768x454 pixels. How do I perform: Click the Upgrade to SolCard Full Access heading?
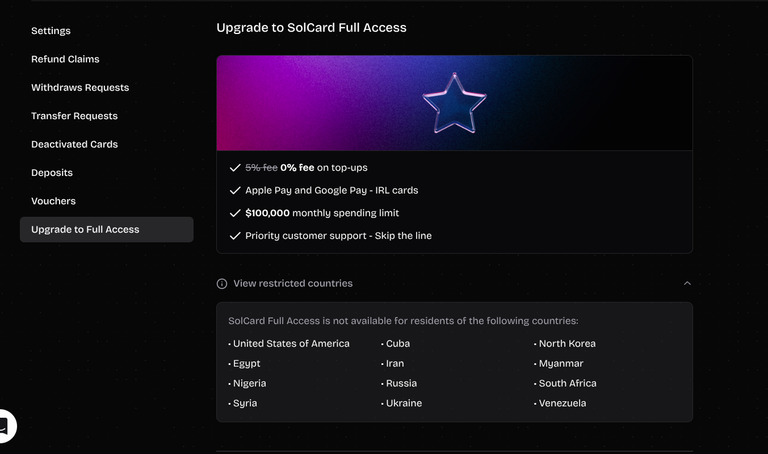tap(312, 27)
